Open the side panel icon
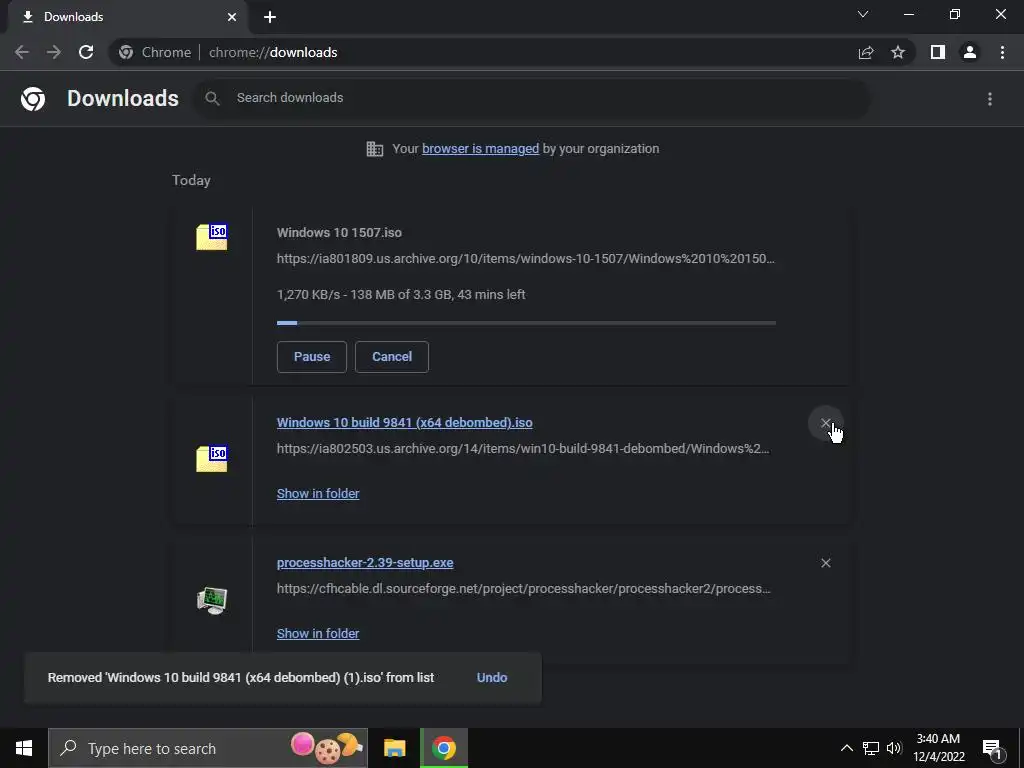The image size is (1024, 768). coord(938,52)
